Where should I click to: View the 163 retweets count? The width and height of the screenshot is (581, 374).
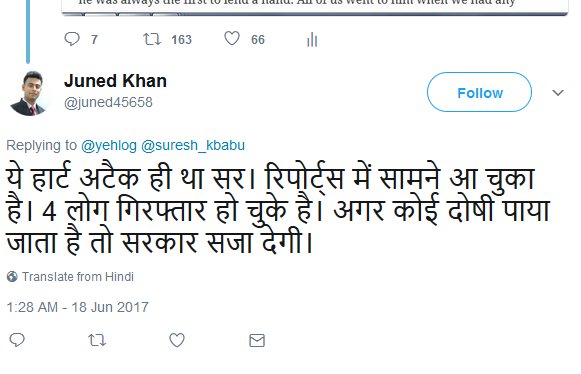[x=181, y=40]
